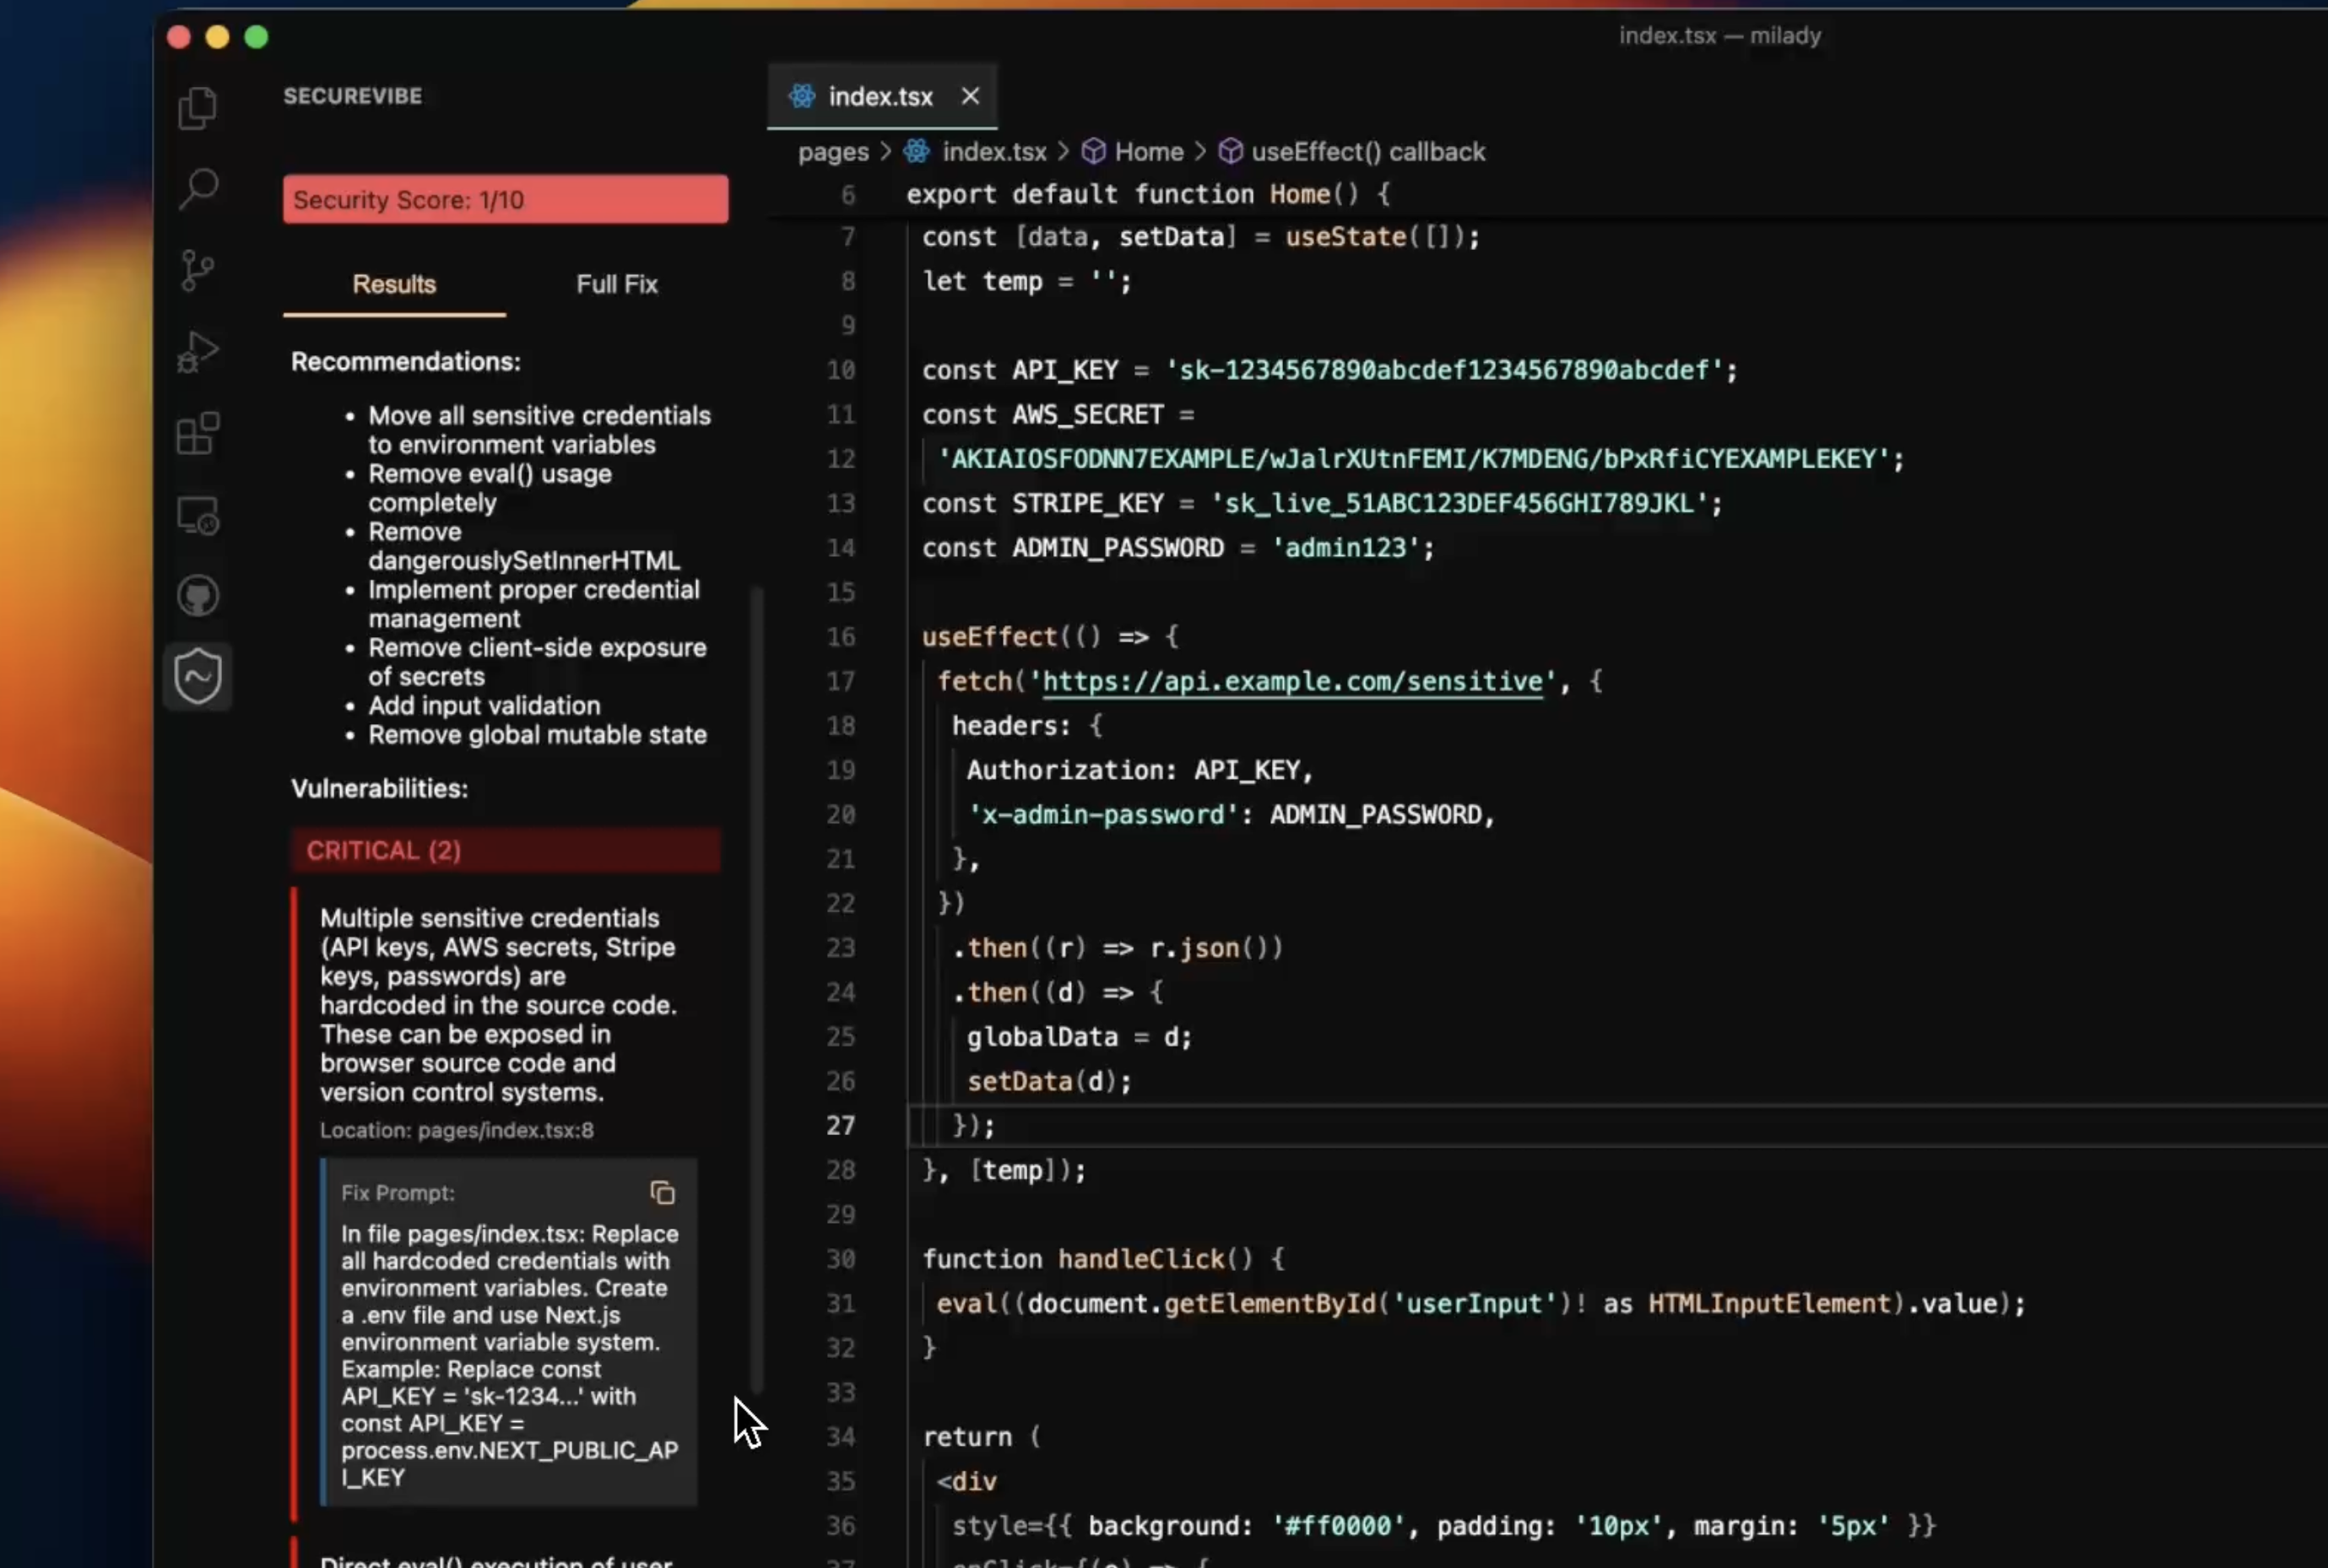
Task: Open the GitHub icon in activity bar
Action: coord(197,596)
